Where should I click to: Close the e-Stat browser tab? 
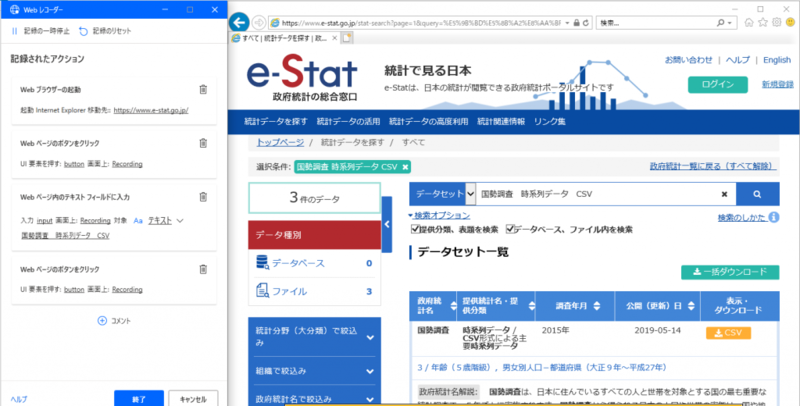point(335,38)
